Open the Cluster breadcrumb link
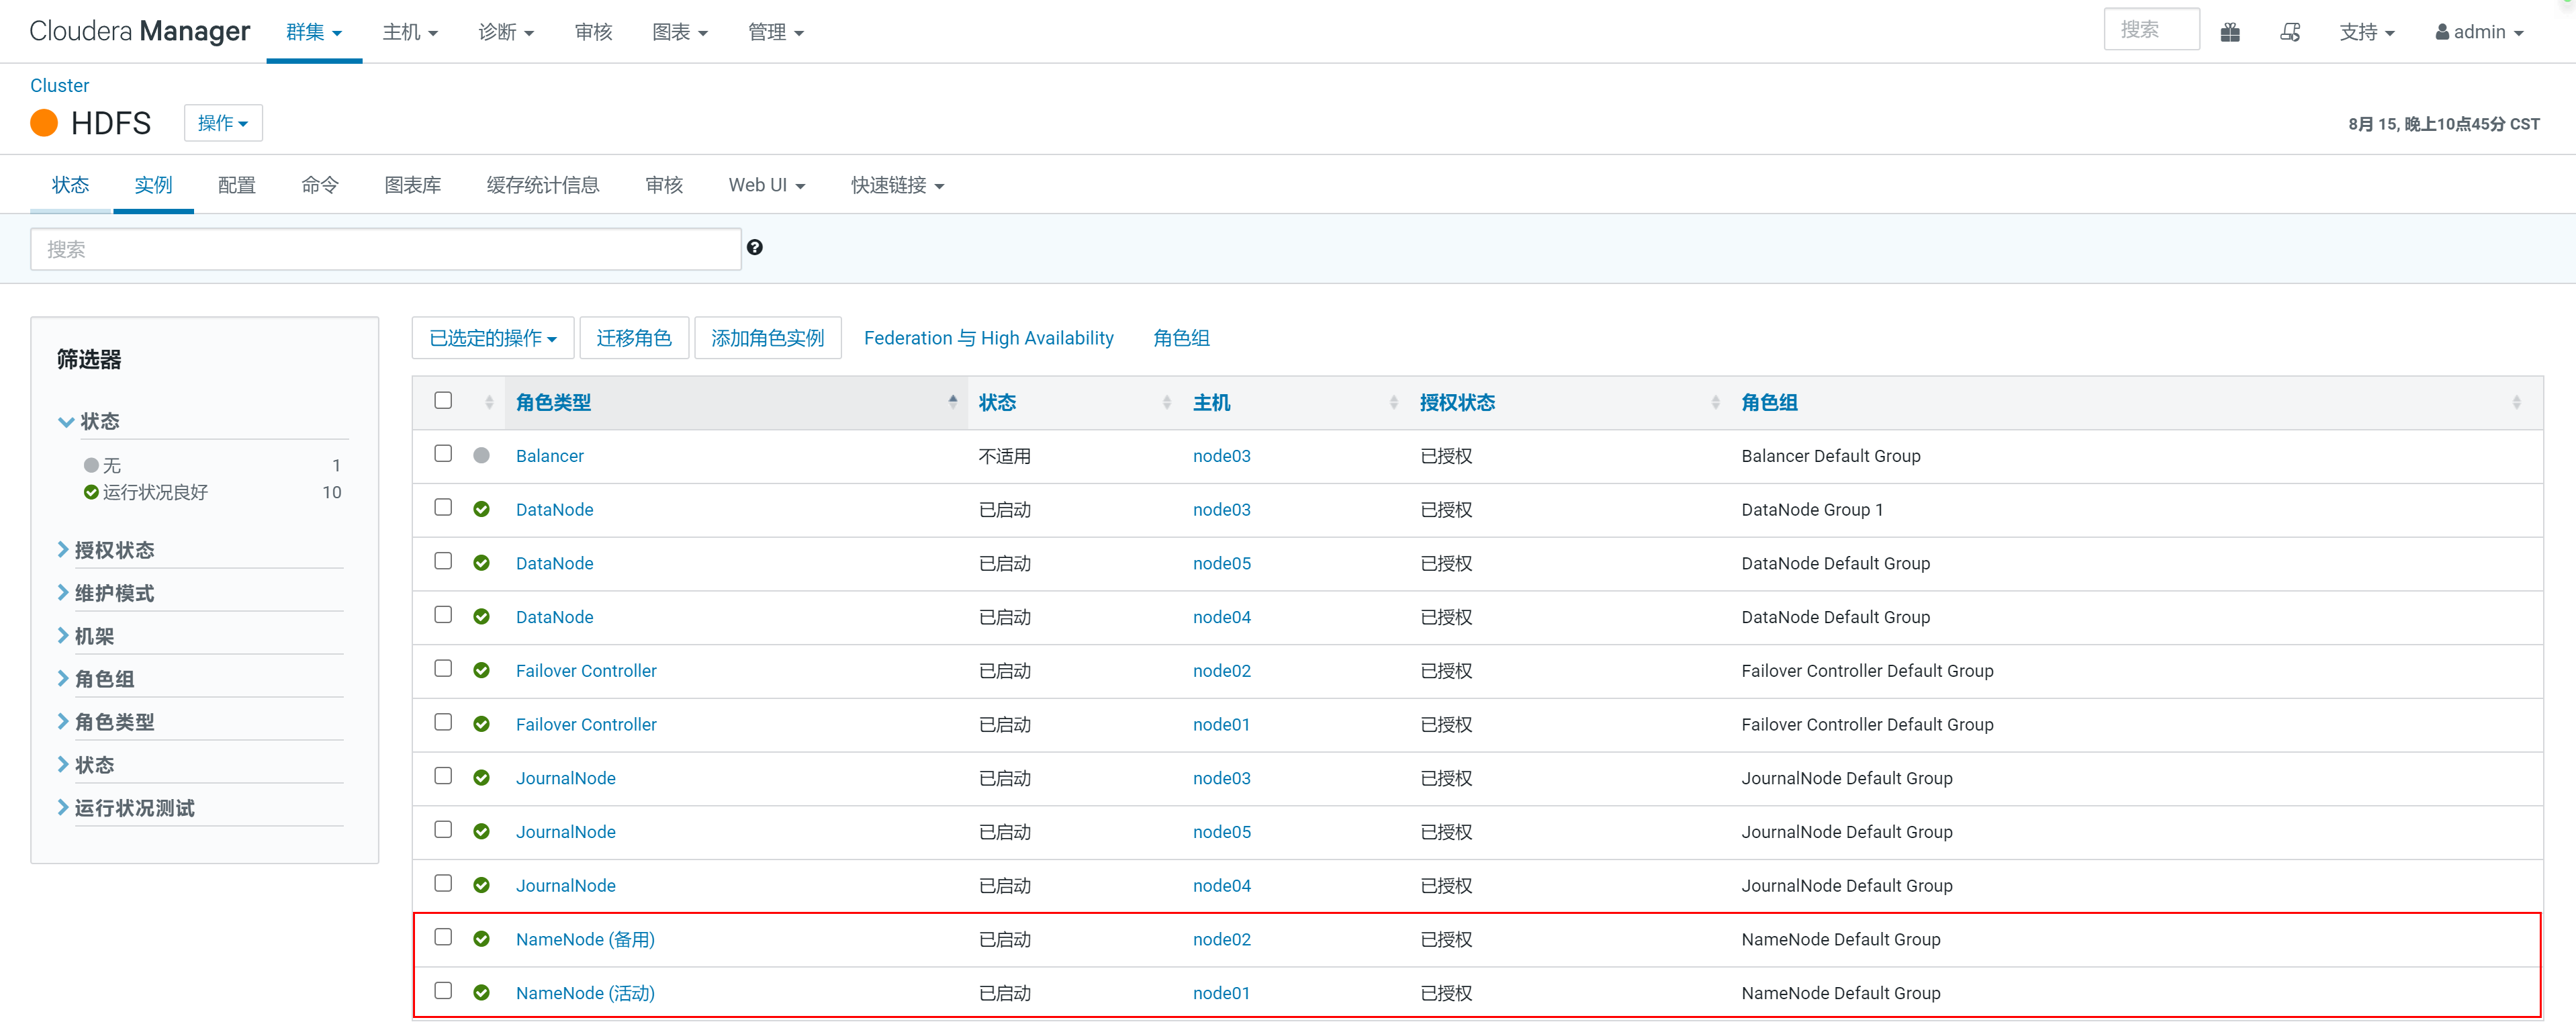 (x=59, y=85)
